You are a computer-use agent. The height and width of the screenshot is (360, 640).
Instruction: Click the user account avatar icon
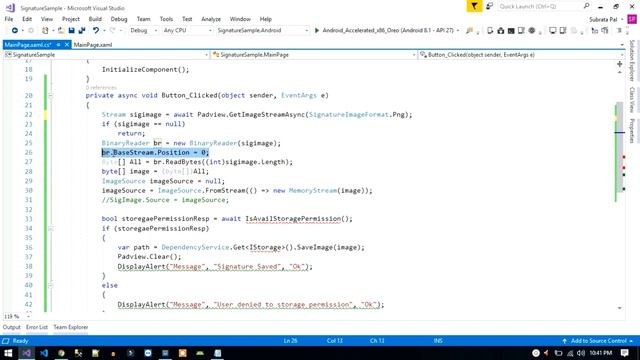632,19
